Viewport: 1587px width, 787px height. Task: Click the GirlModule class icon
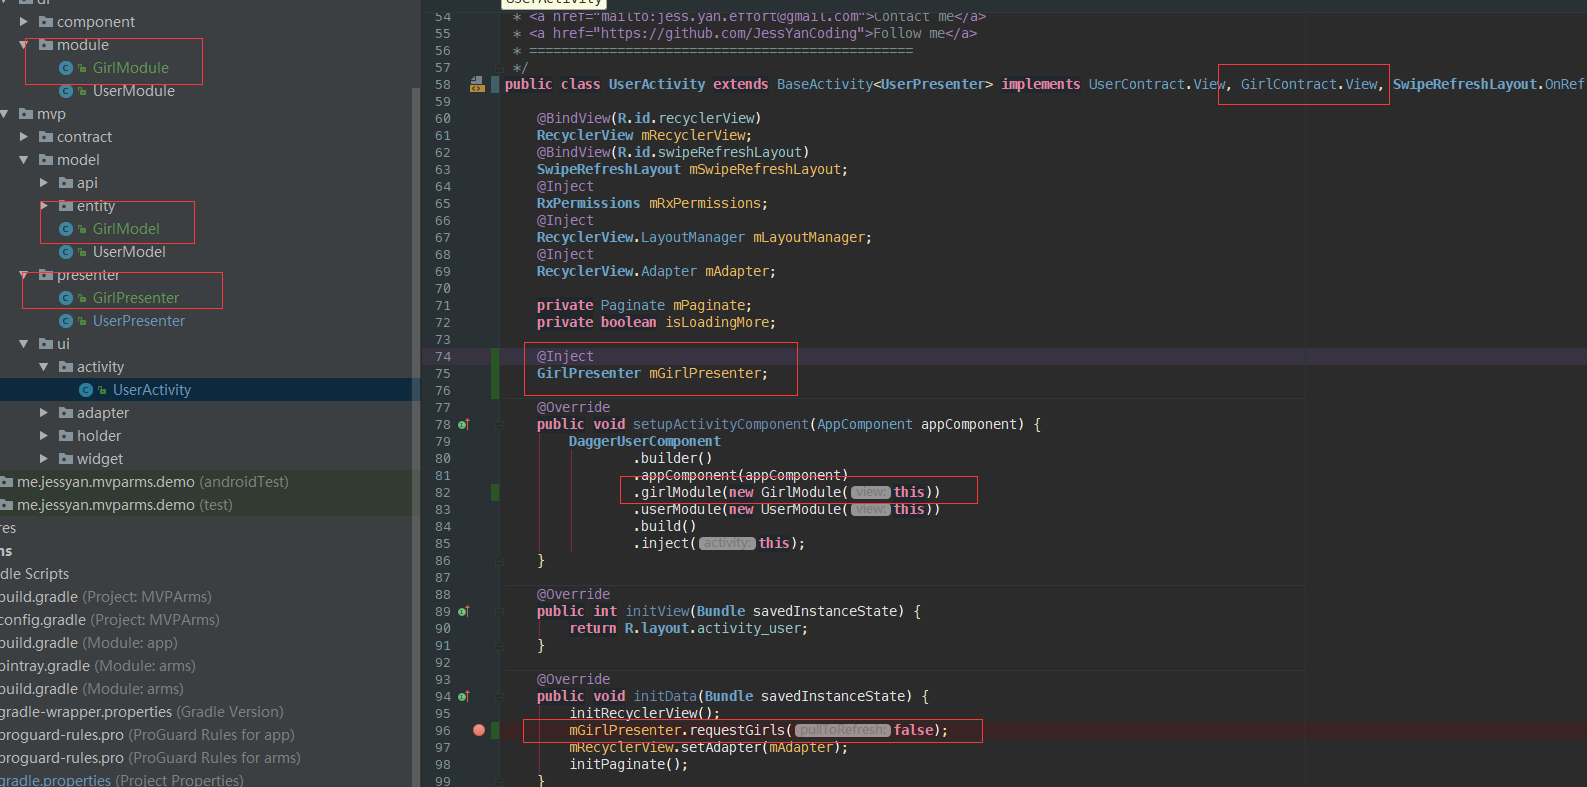click(66, 68)
